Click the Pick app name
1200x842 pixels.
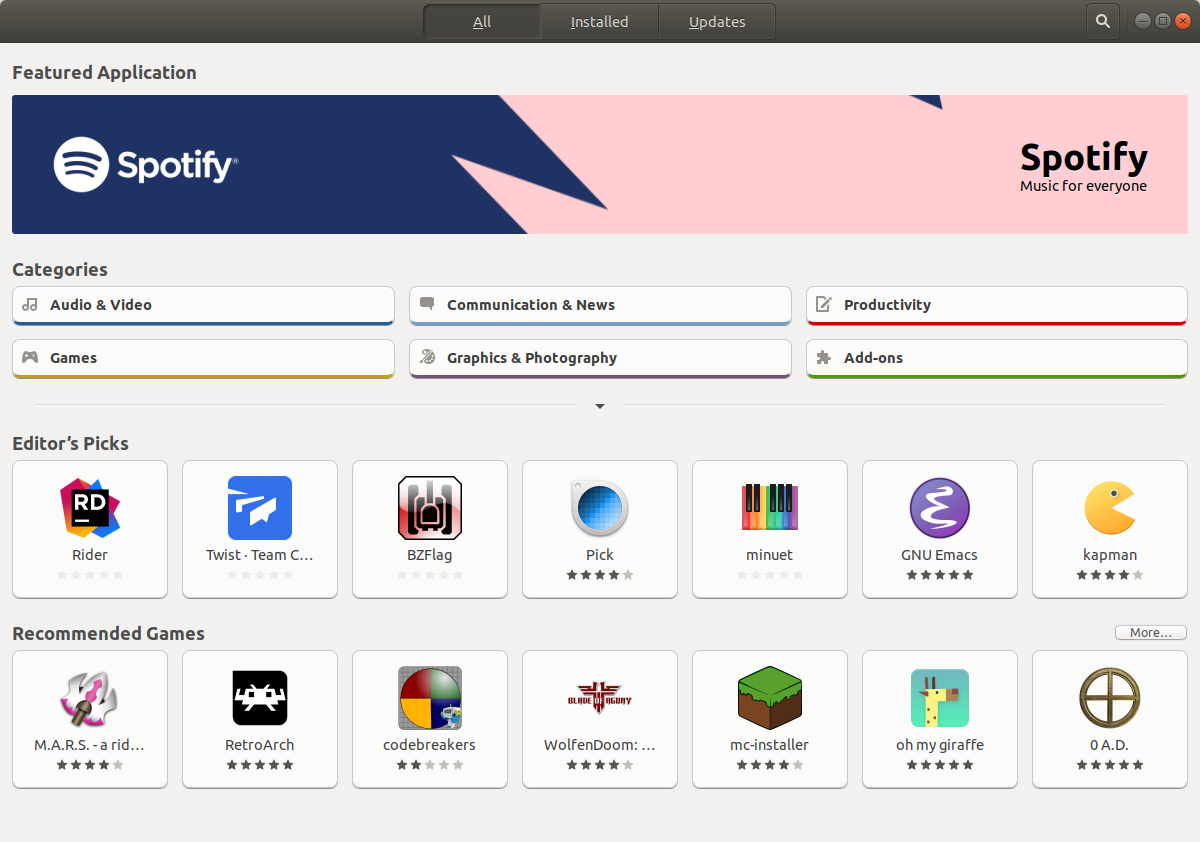pos(600,555)
